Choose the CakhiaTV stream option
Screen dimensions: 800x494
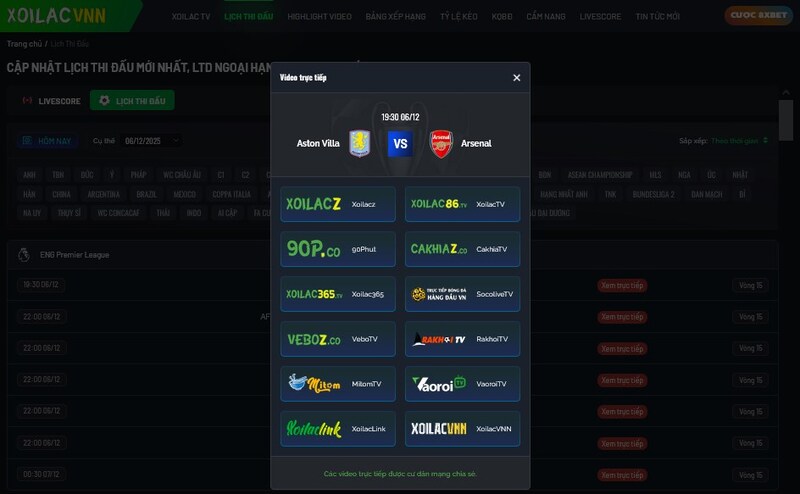462,249
